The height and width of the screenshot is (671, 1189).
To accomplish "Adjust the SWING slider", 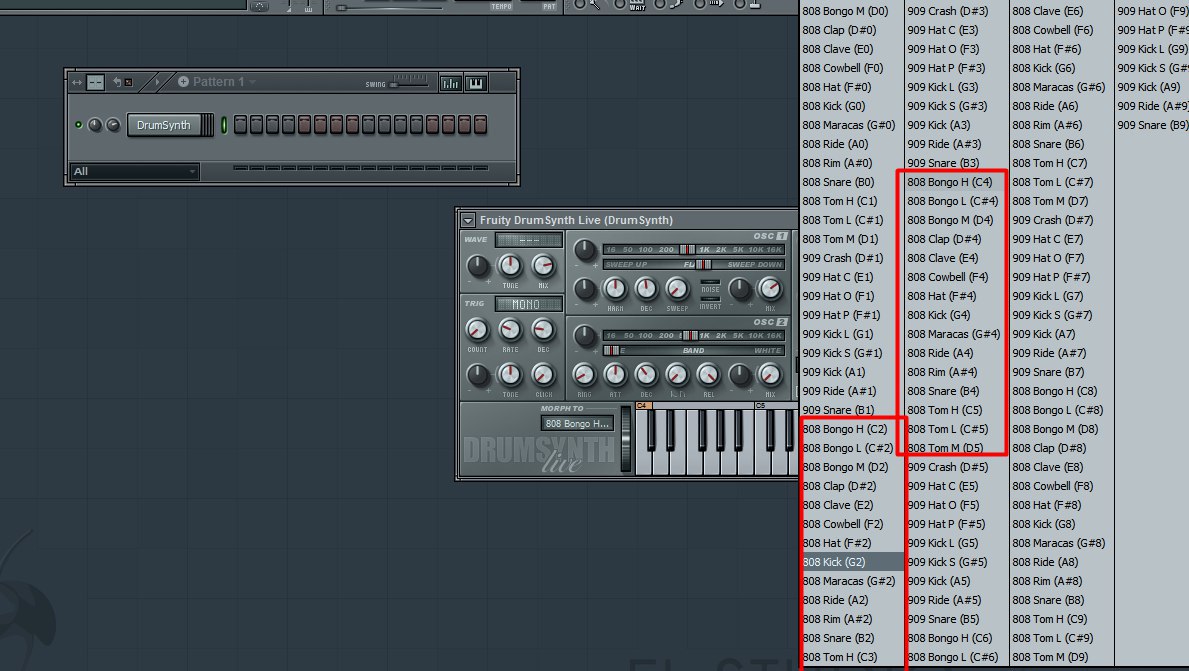I will tap(409, 84).
